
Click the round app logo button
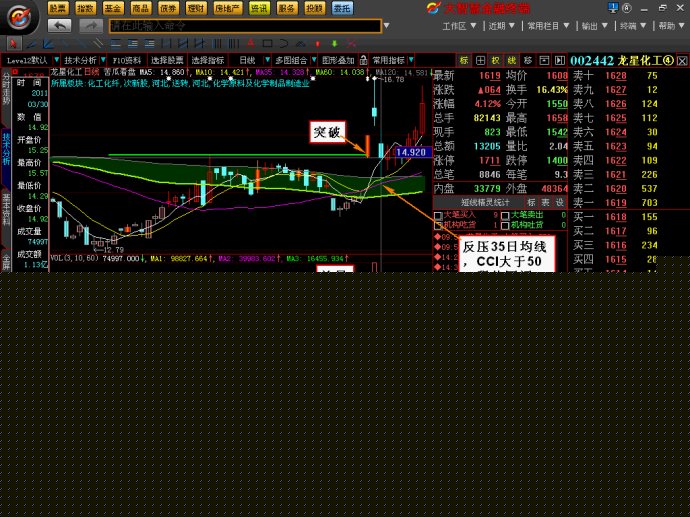pyautogui.click(x=20, y=17)
